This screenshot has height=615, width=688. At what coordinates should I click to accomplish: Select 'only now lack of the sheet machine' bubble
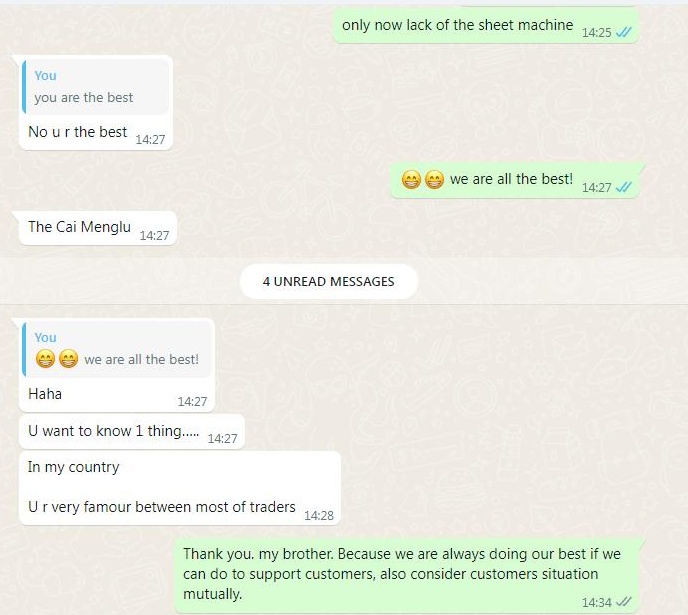tap(485, 25)
